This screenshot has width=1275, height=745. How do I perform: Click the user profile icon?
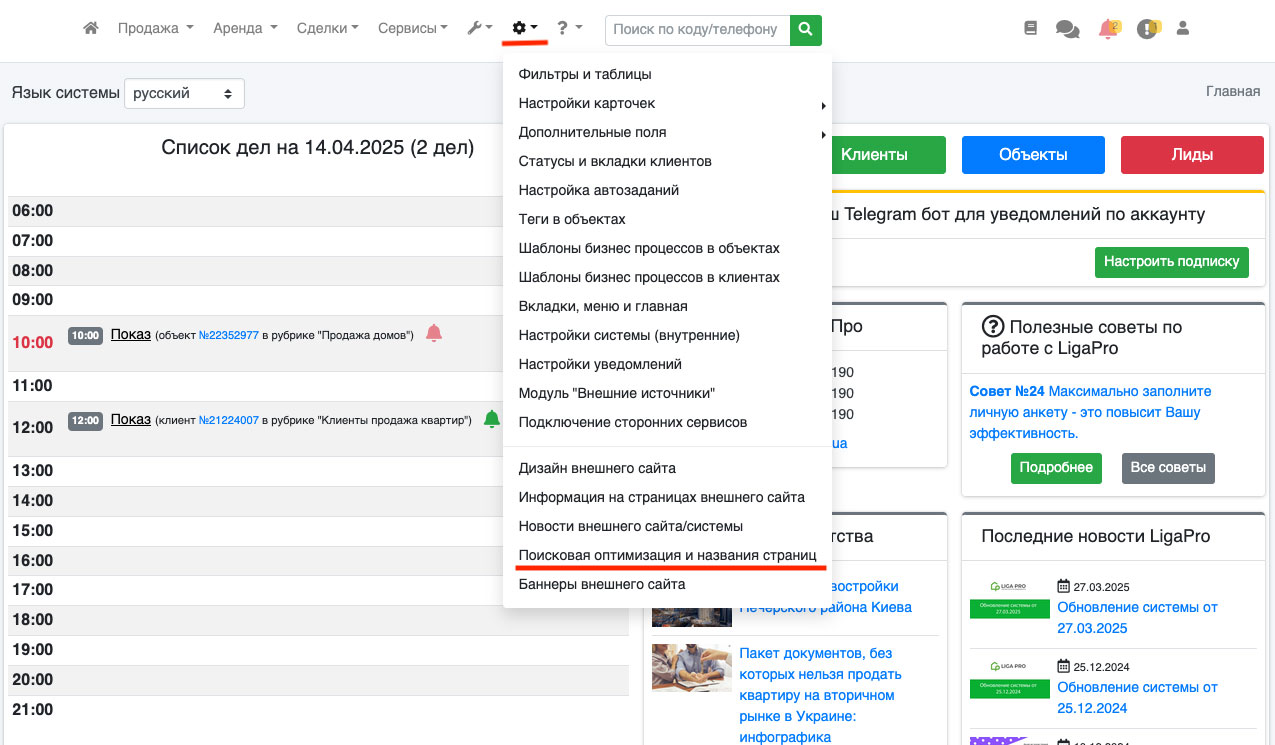click(x=1183, y=29)
